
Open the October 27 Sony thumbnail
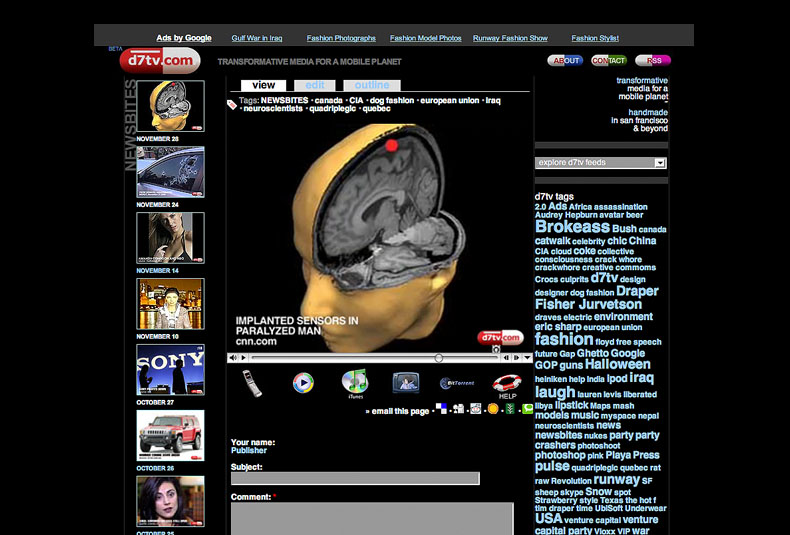(170, 370)
